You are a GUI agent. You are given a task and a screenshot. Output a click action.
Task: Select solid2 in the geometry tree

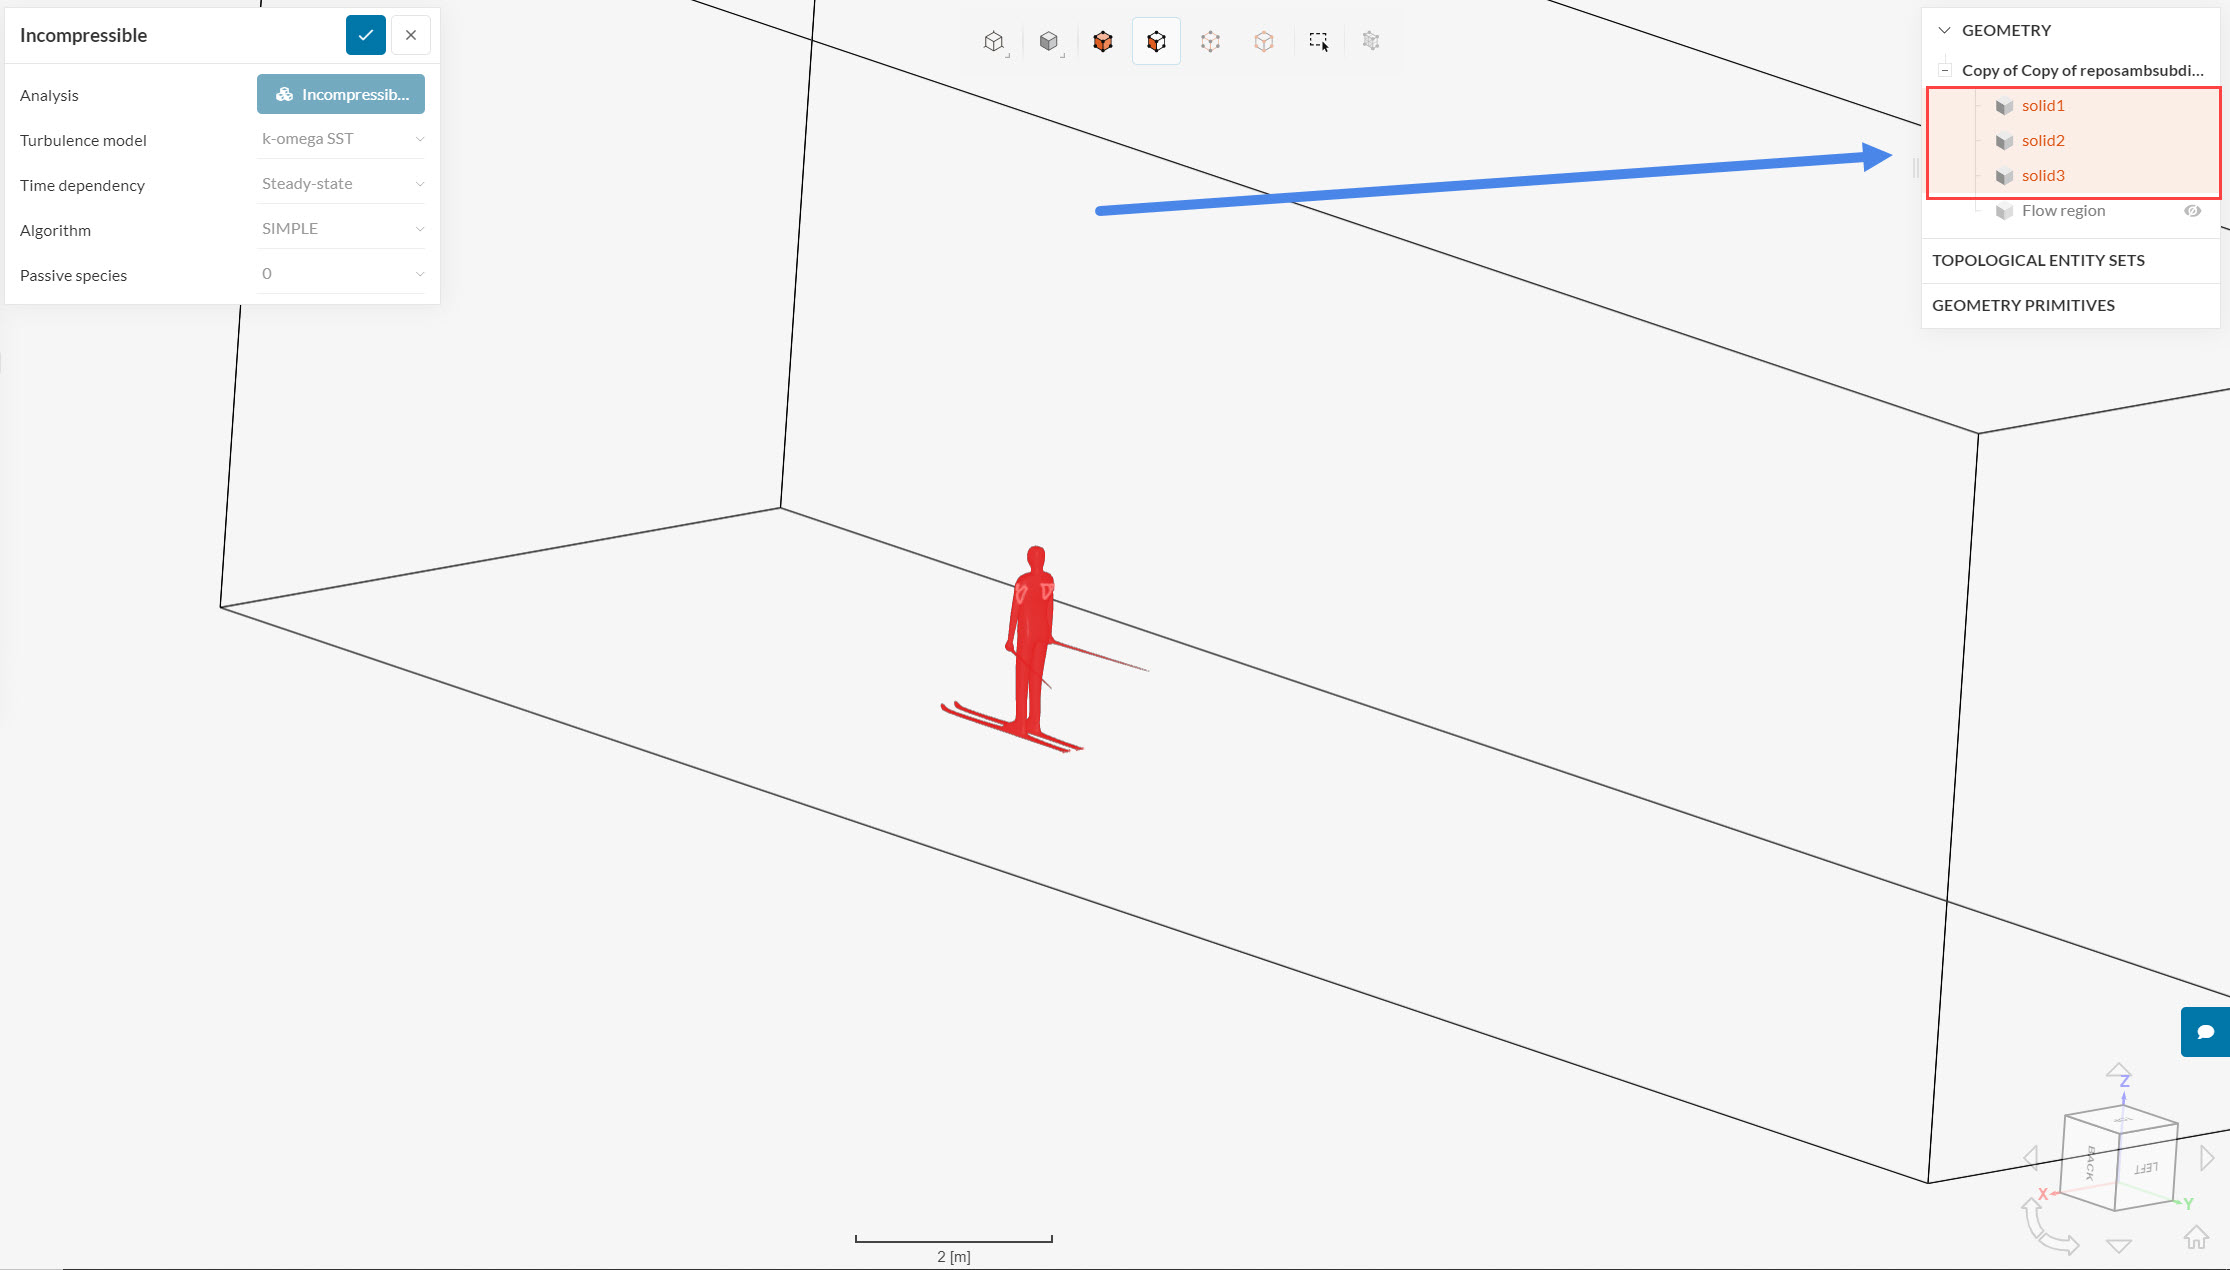click(x=2043, y=141)
